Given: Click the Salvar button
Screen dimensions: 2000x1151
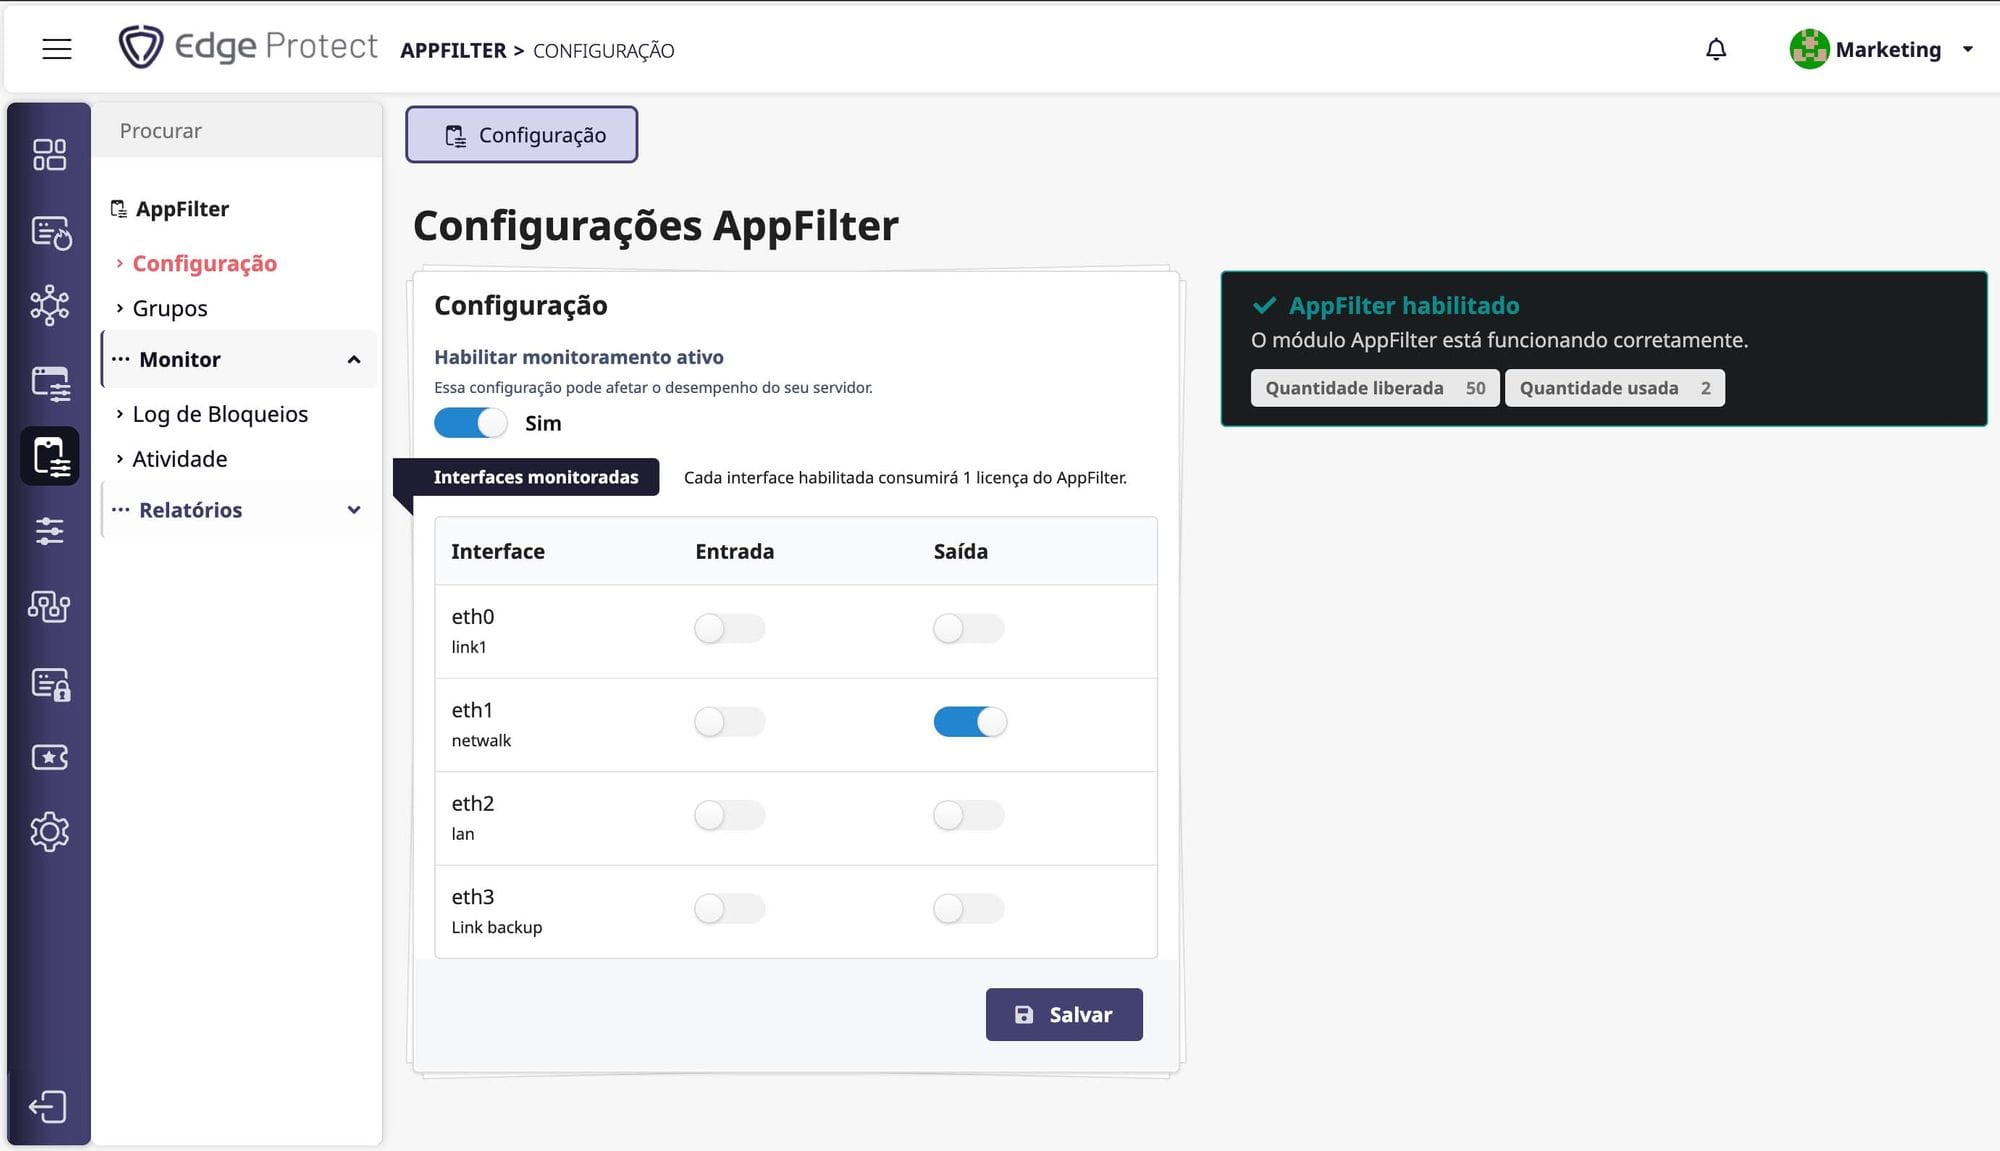Looking at the screenshot, I should tap(1063, 1014).
